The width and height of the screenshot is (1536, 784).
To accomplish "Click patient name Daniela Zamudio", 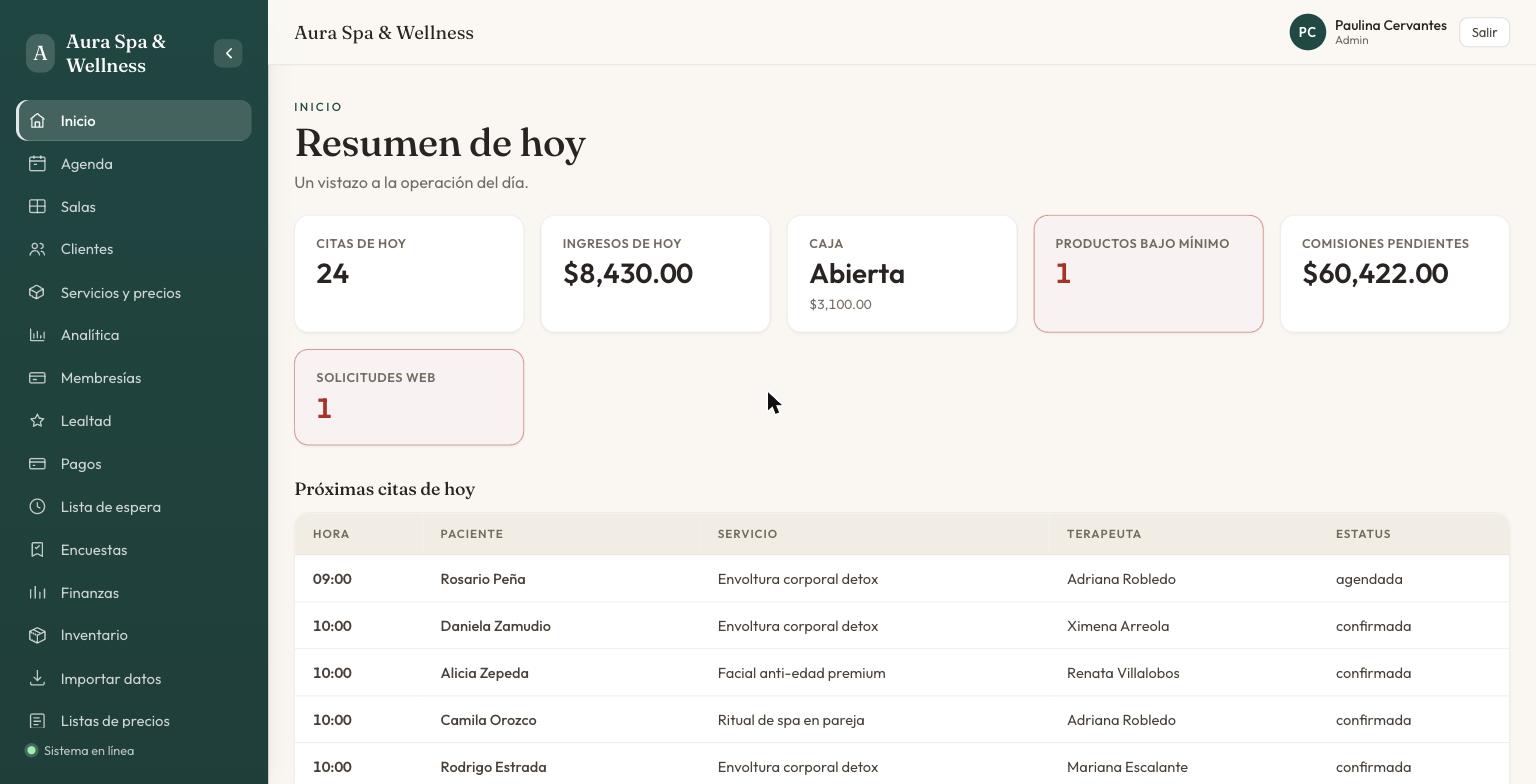I will [496, 626].
